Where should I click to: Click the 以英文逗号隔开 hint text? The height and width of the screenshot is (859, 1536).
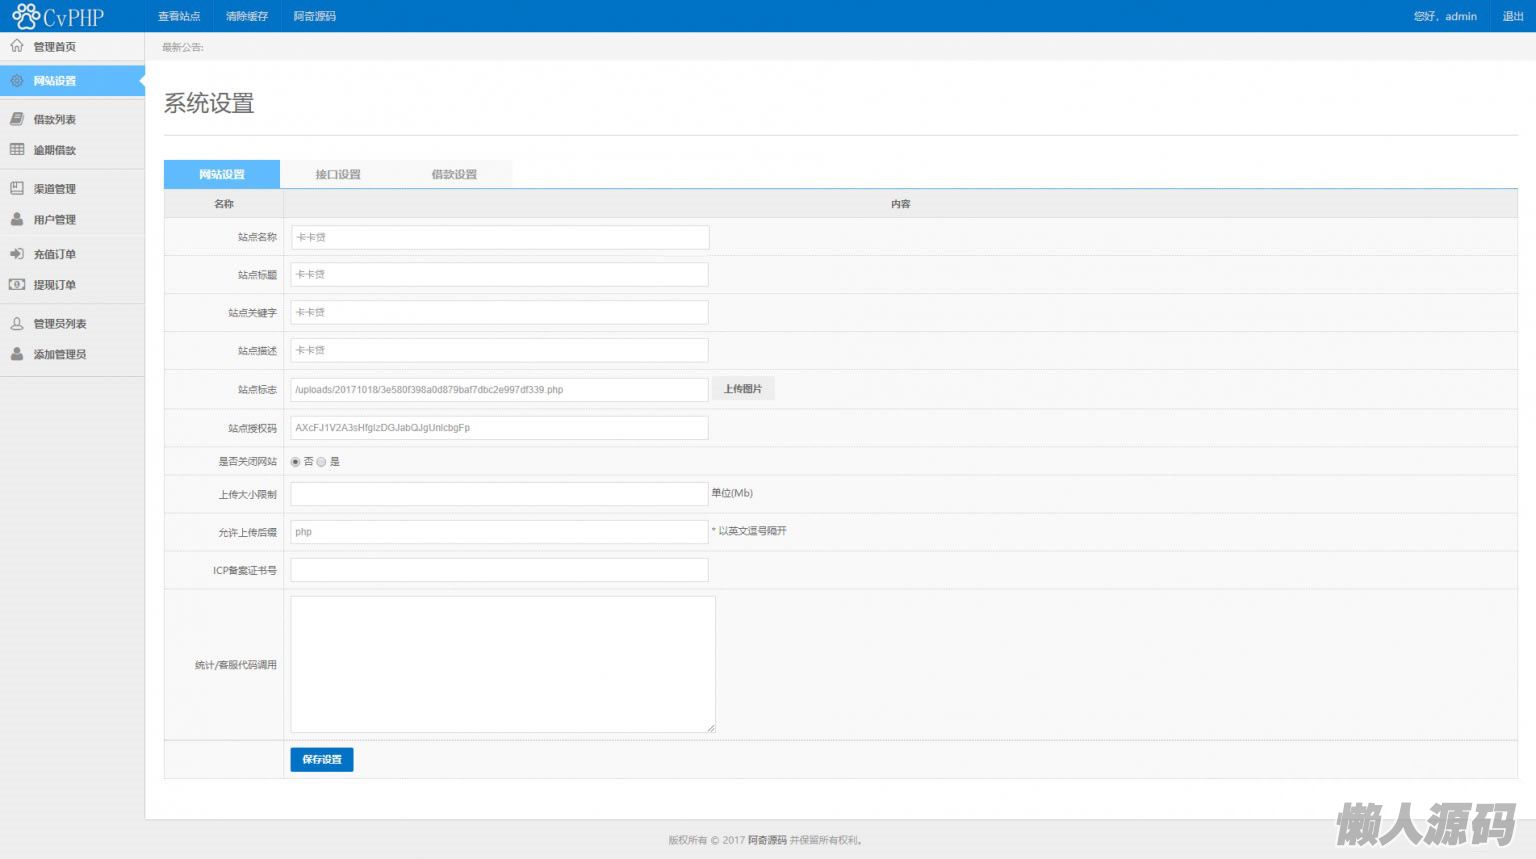(x=749, y=531)
